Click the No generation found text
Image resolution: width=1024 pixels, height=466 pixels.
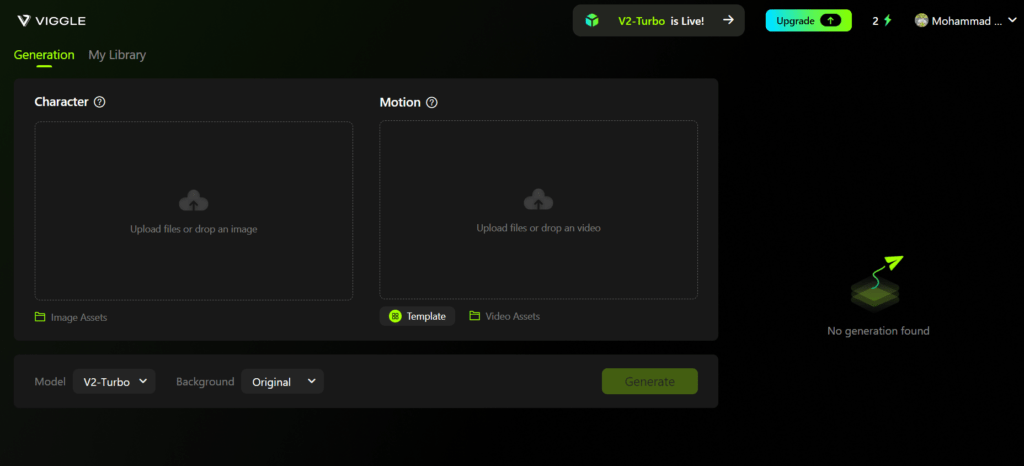tap(878, 331)
